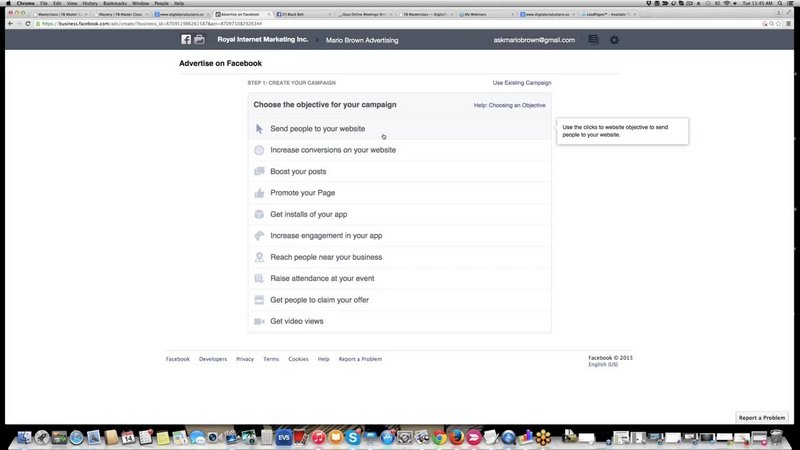The height and width of the screenshot is (450, 800).
Task: Open the settings gear in Facebook header
Action: coord(614,40)
